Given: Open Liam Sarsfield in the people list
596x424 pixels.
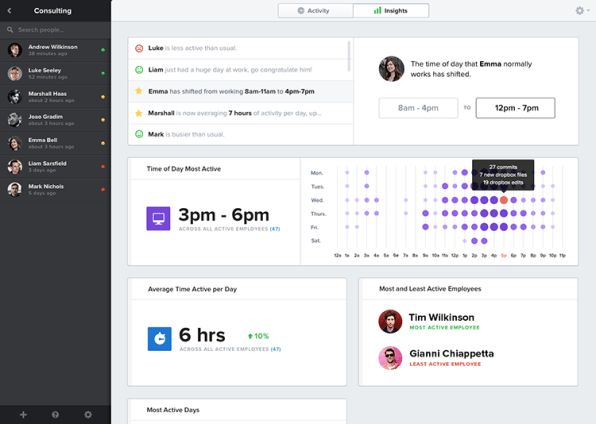Looking at the screenshot, I should [x=55, y=166].
